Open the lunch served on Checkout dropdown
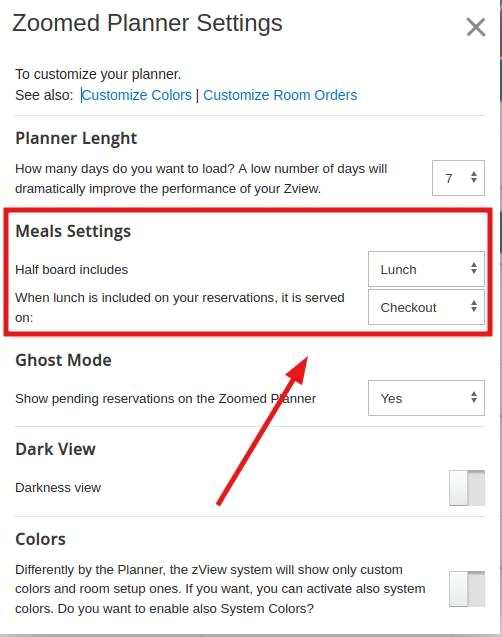The height and width of the screenshot is (637, 502). point(426,307)
